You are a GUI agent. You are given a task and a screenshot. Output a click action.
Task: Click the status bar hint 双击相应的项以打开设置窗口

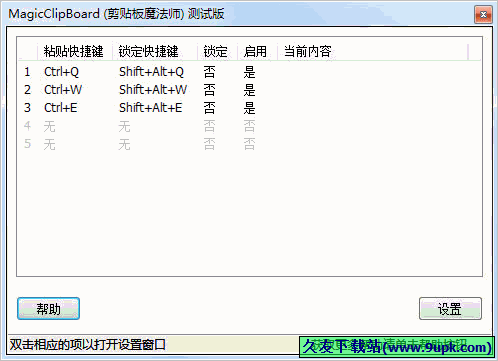(88, 345)
